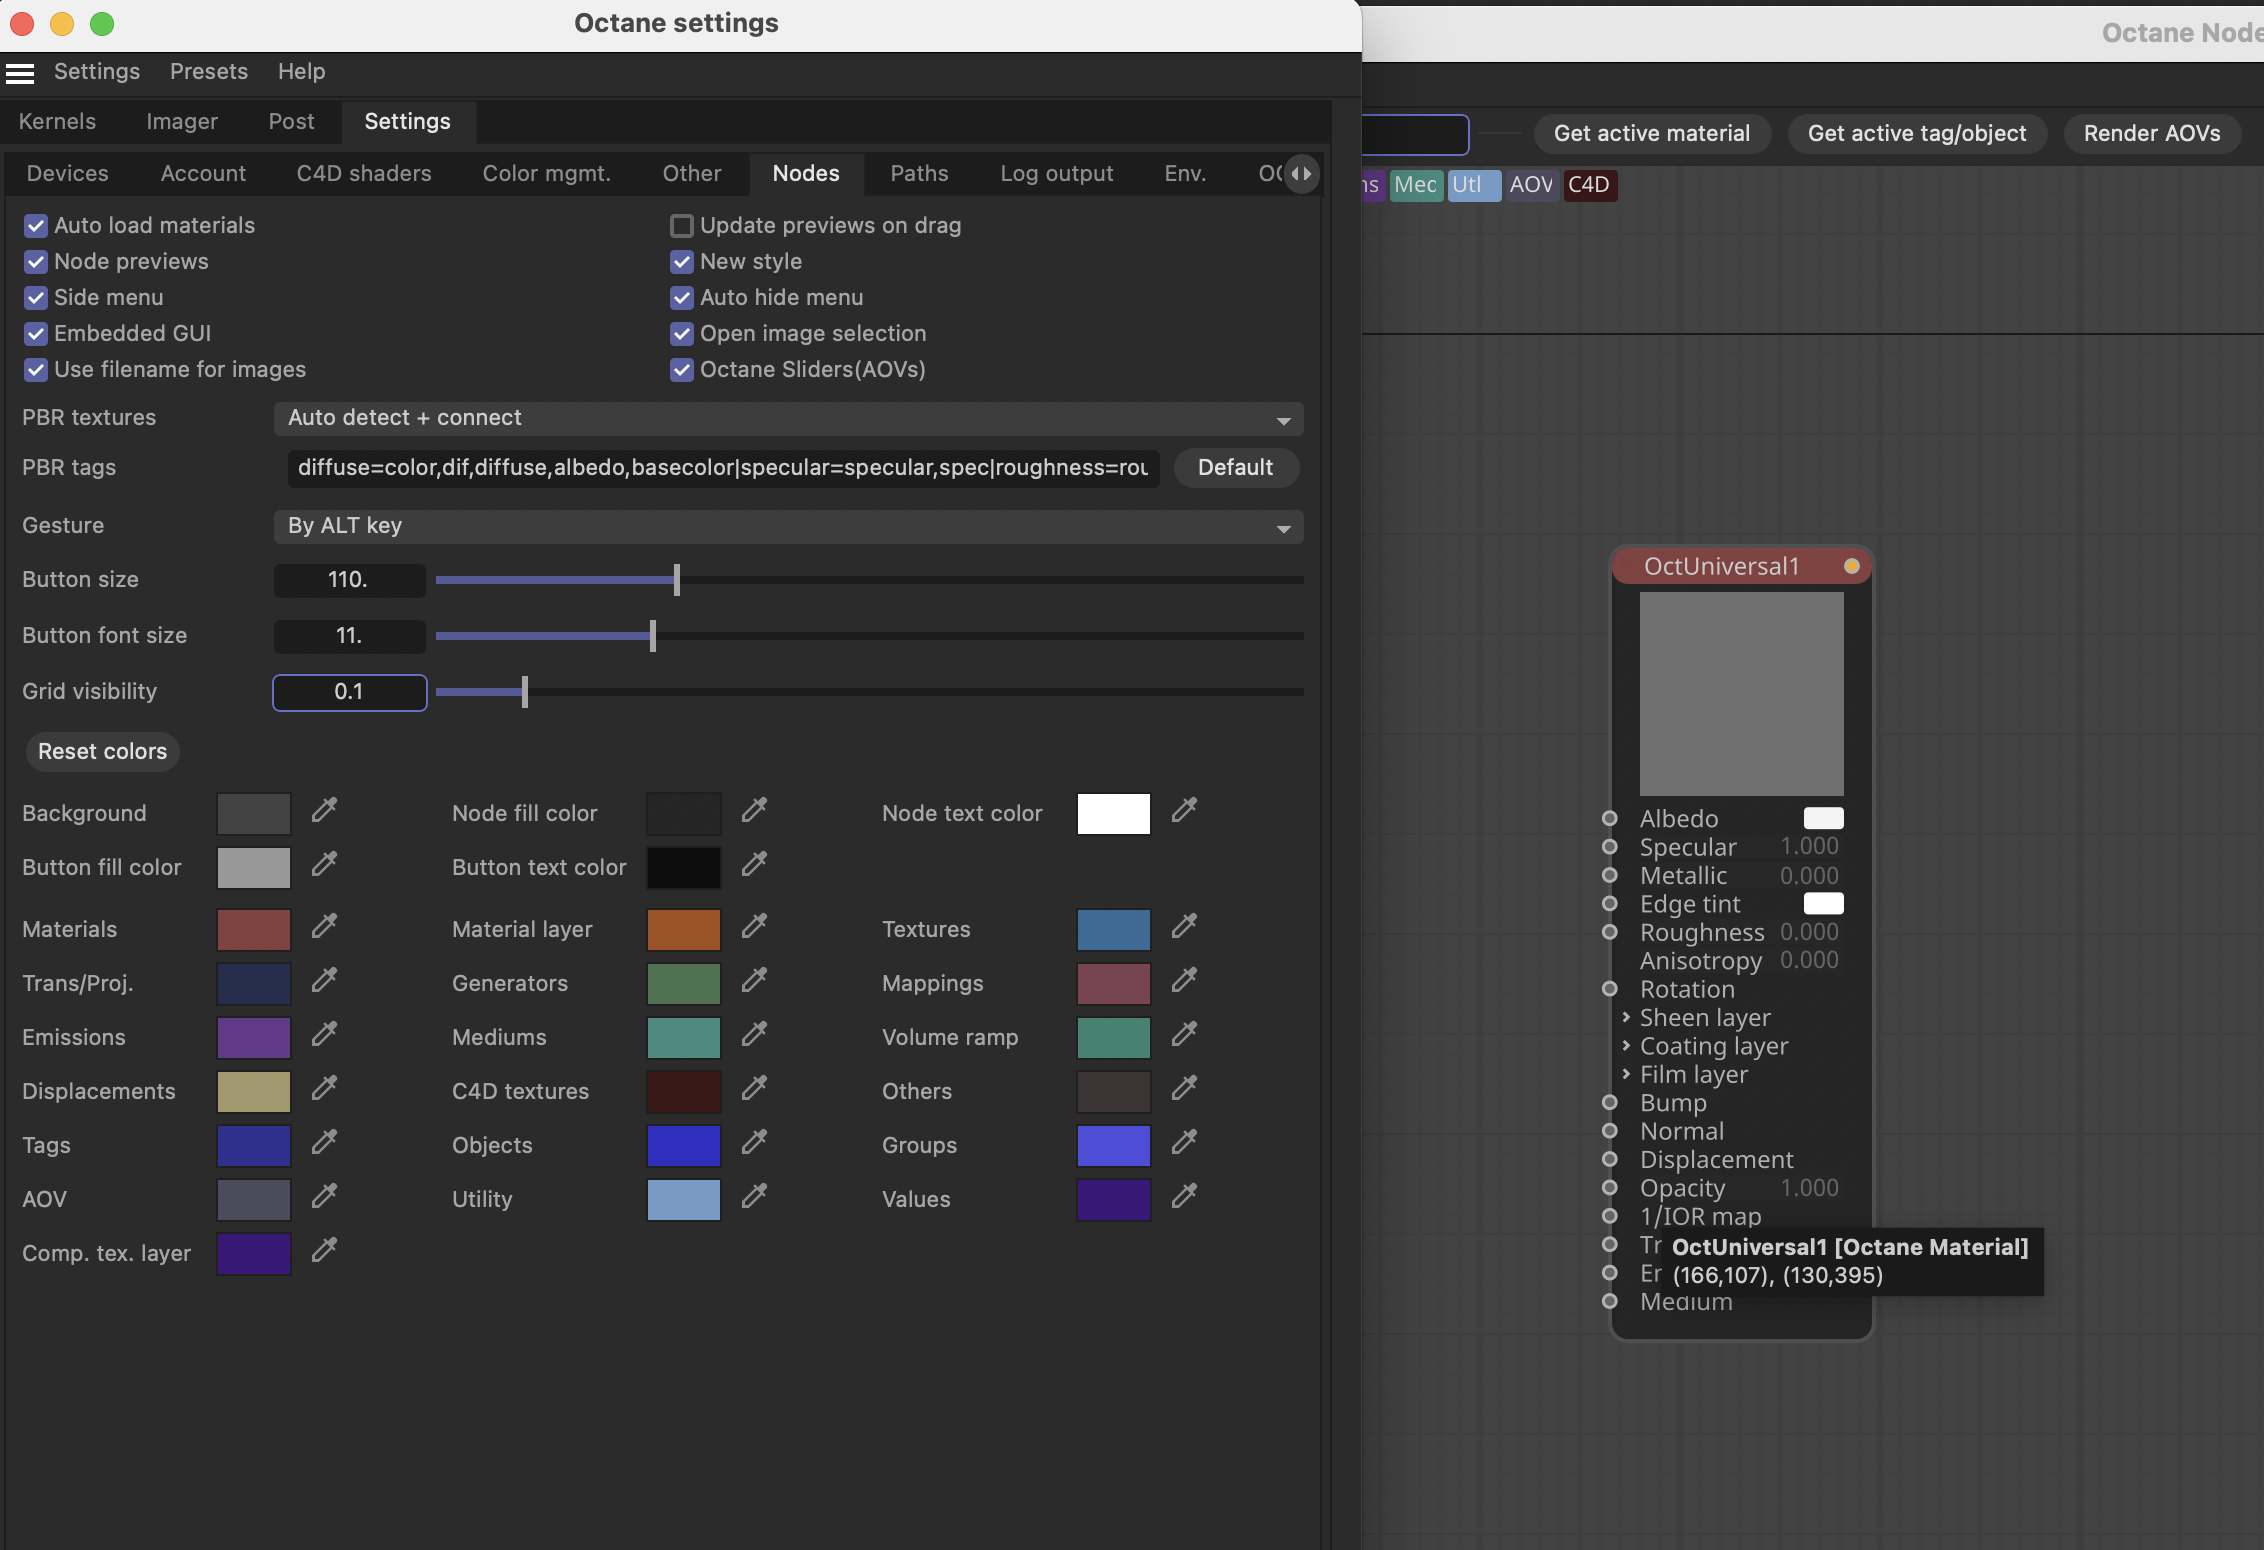
Task: Click the eyedropper next to Background color
Action: pyautogui.click(x=324, y=810)
